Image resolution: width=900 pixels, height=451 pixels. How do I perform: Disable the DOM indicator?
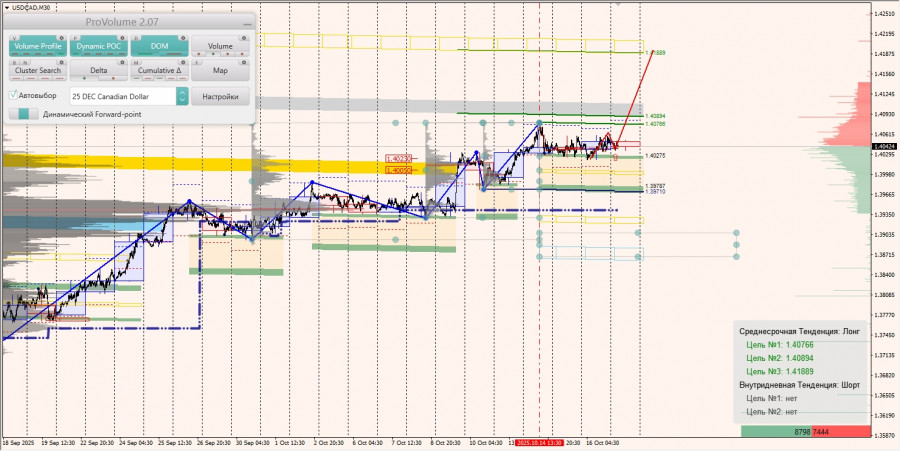point(160,46)
